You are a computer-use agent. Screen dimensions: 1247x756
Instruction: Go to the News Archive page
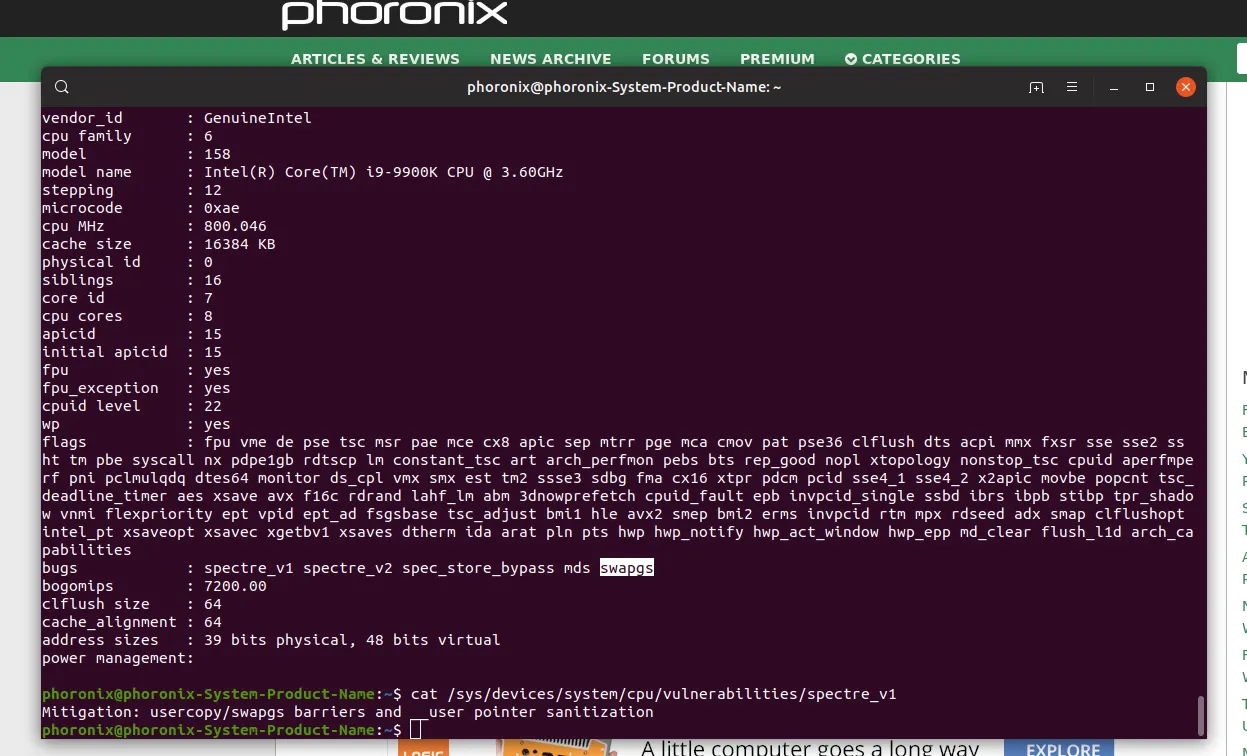pos(550,59)
